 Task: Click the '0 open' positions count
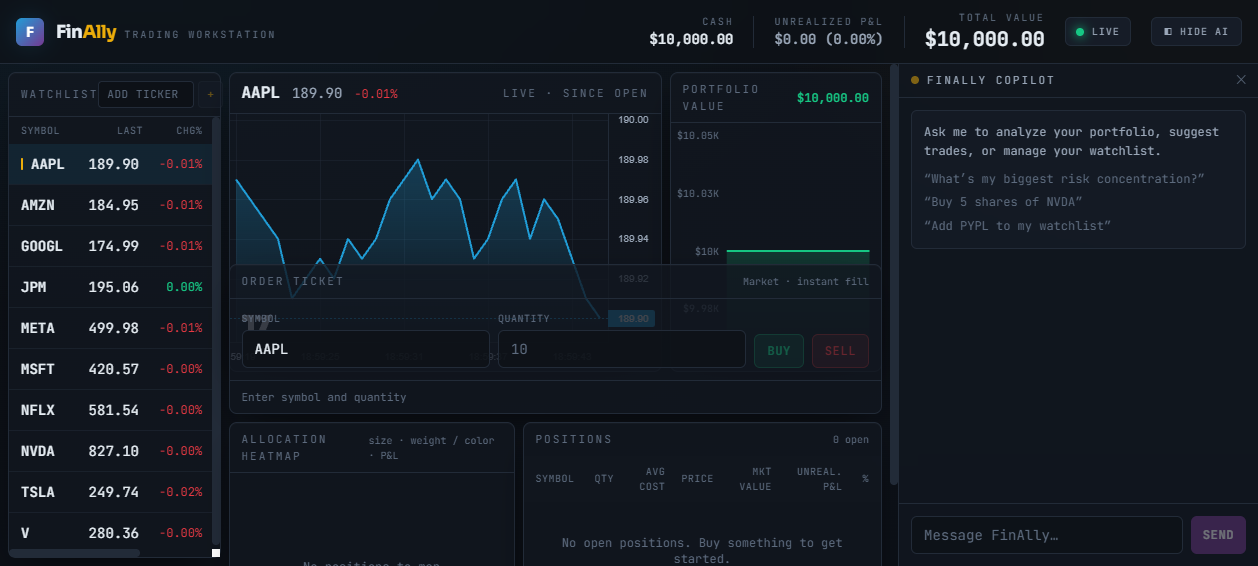pos(851,439)
